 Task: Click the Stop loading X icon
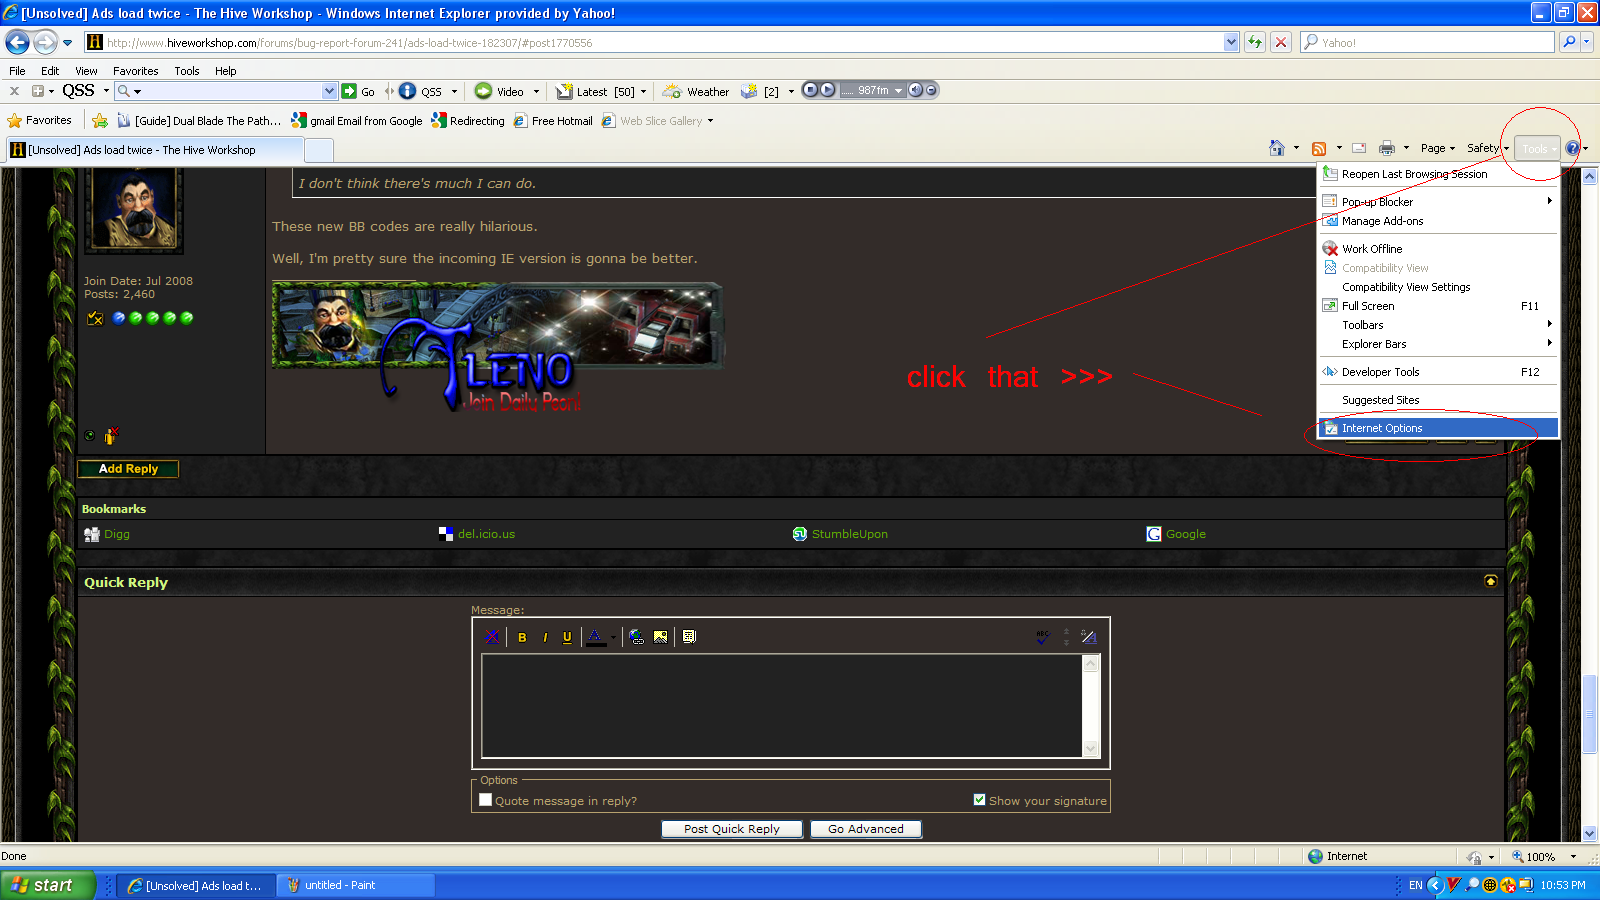click(1281, 42)
